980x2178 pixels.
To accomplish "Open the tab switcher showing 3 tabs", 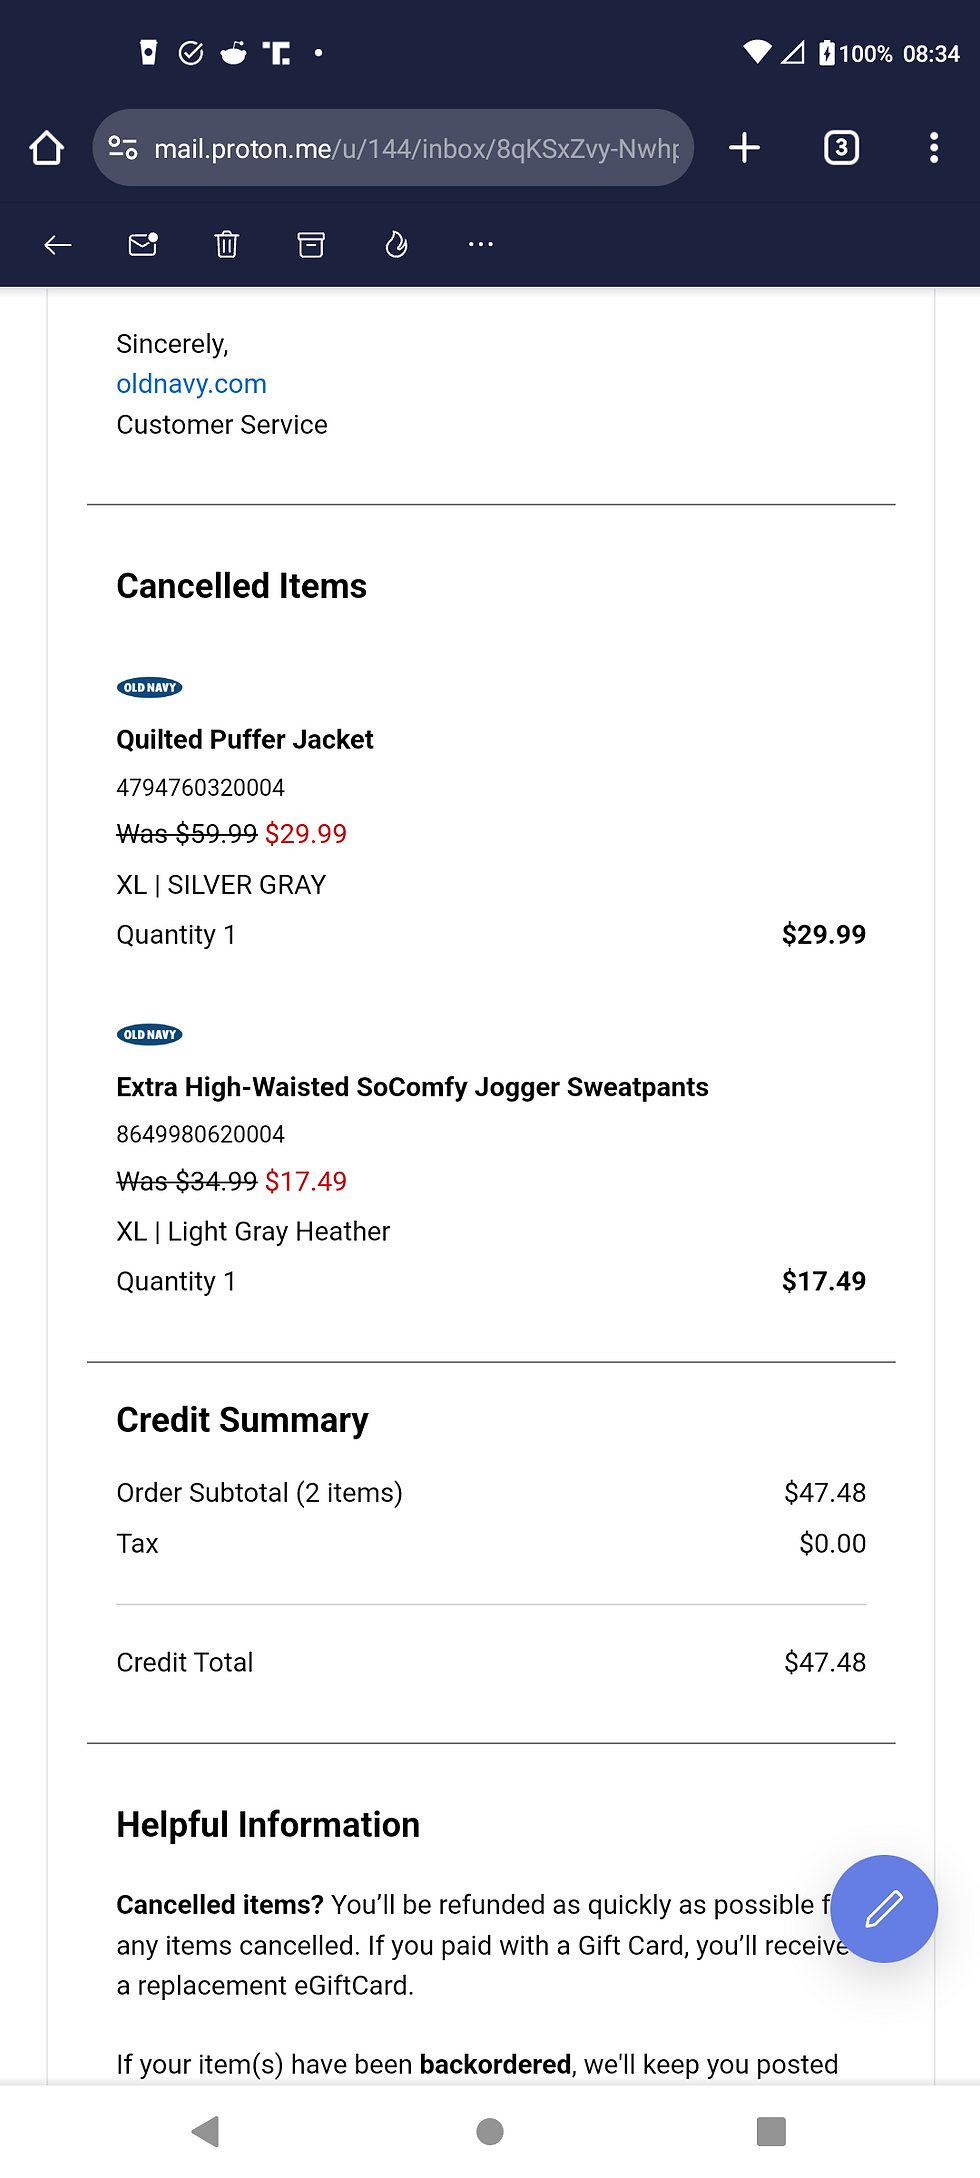I will 841,148.
